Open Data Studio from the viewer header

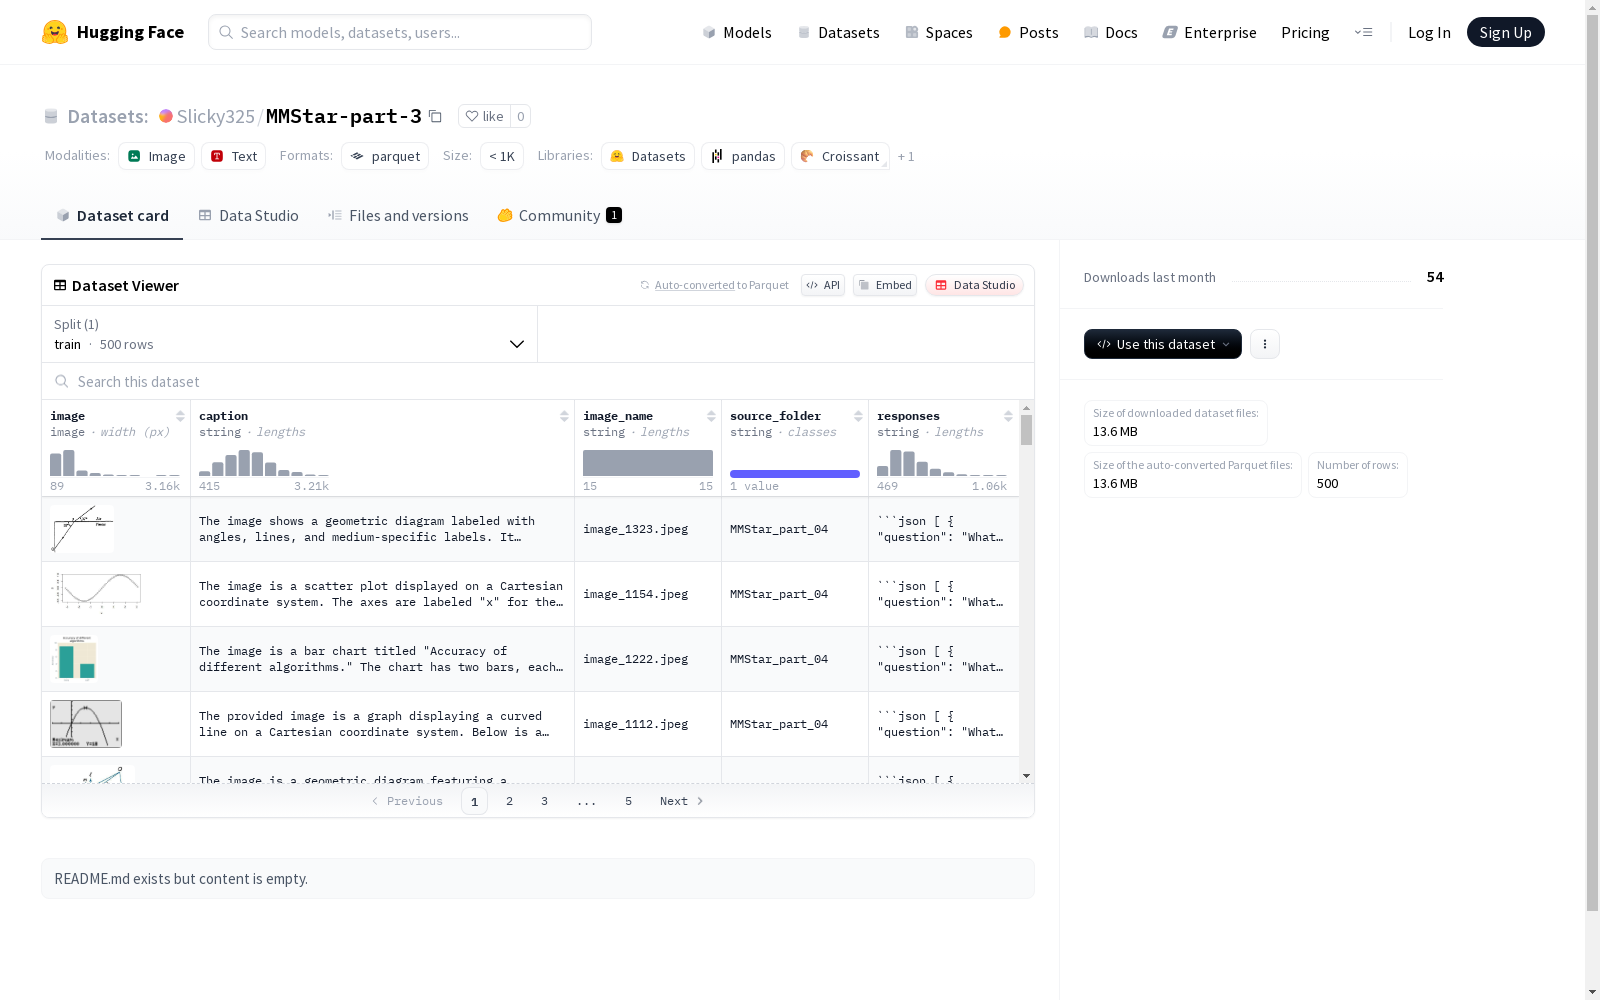975,285
